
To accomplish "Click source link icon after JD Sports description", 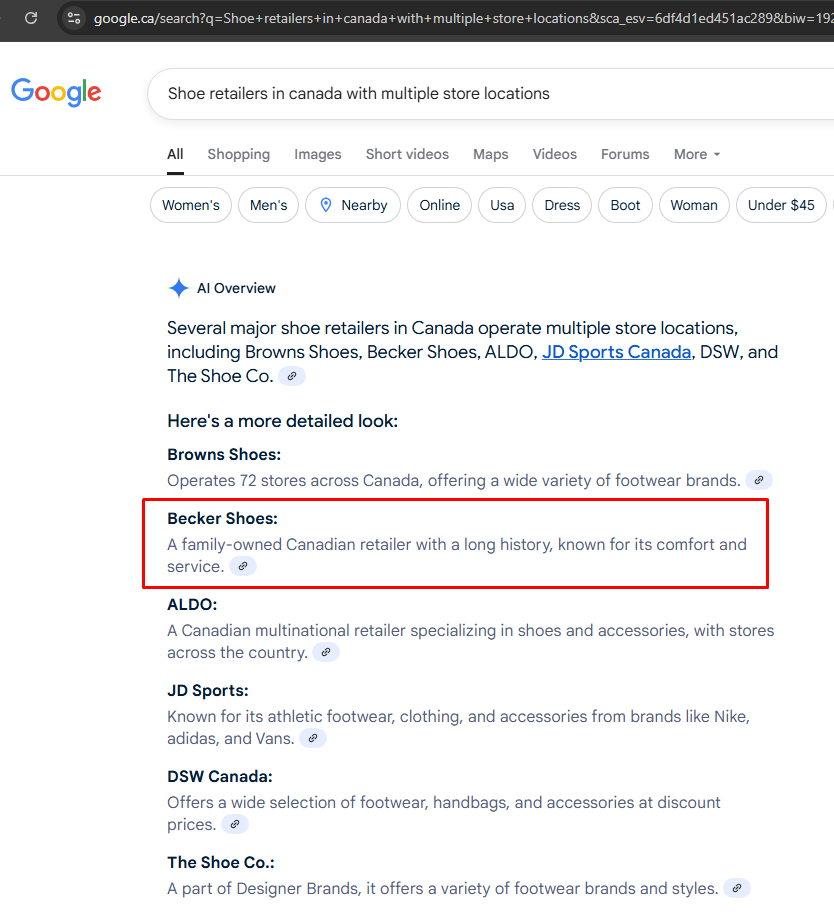I will (x=313, y=738).
